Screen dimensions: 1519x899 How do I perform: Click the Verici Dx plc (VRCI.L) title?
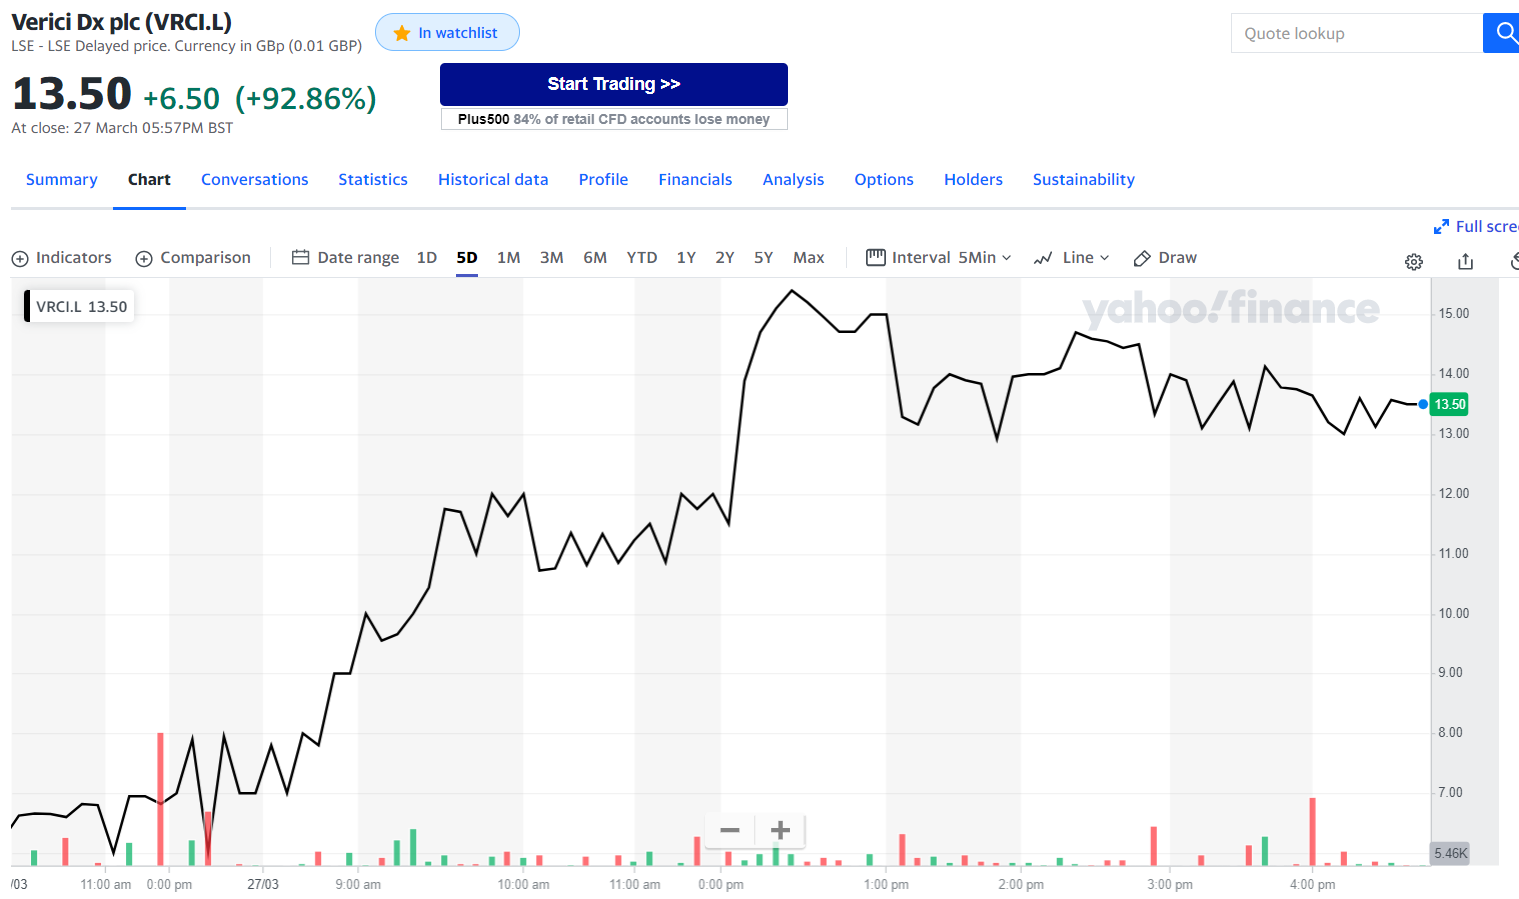point(121,21)
